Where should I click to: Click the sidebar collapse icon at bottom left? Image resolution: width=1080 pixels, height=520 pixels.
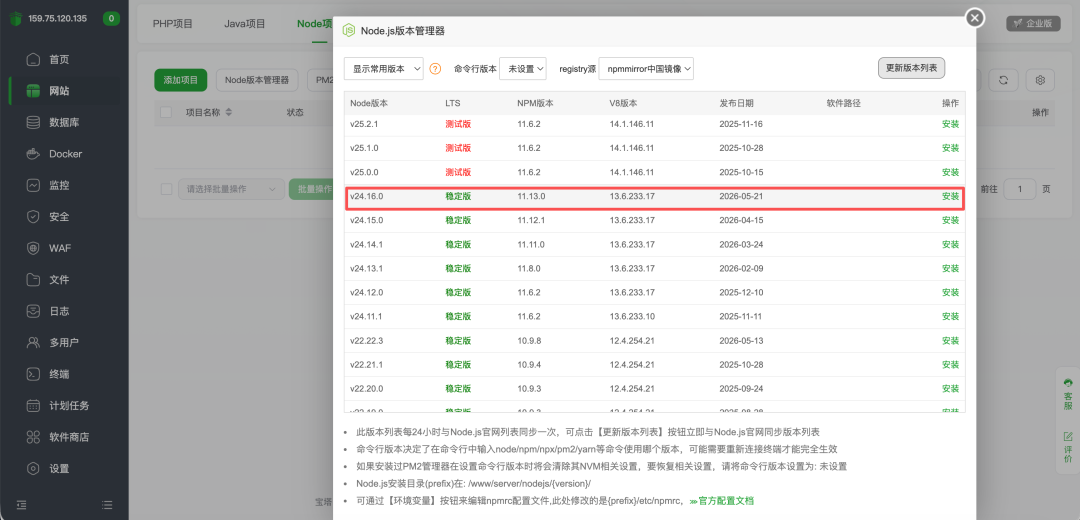click(21, 505)
